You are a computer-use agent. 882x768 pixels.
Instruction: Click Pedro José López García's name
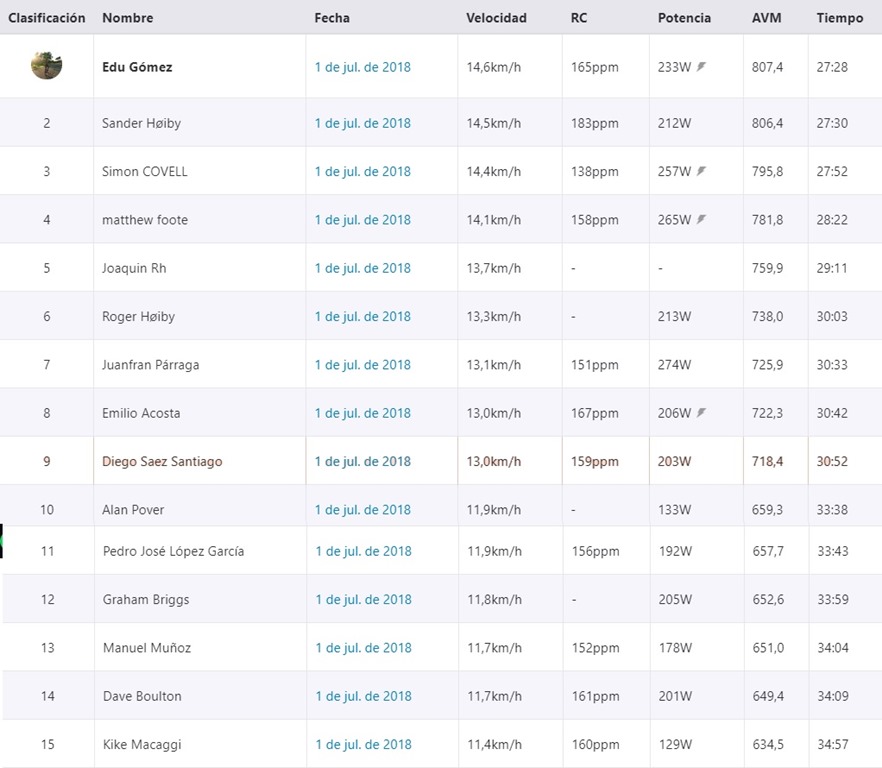(x=173, y=551)
